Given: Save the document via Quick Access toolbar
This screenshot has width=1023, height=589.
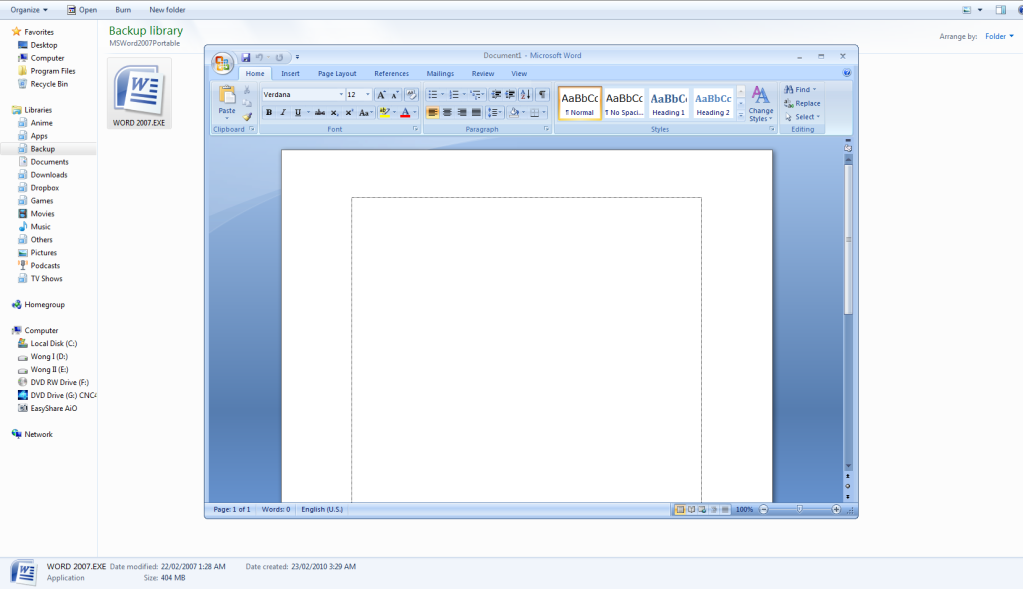Looking at the screenshot, I should (x=246, y=57).
